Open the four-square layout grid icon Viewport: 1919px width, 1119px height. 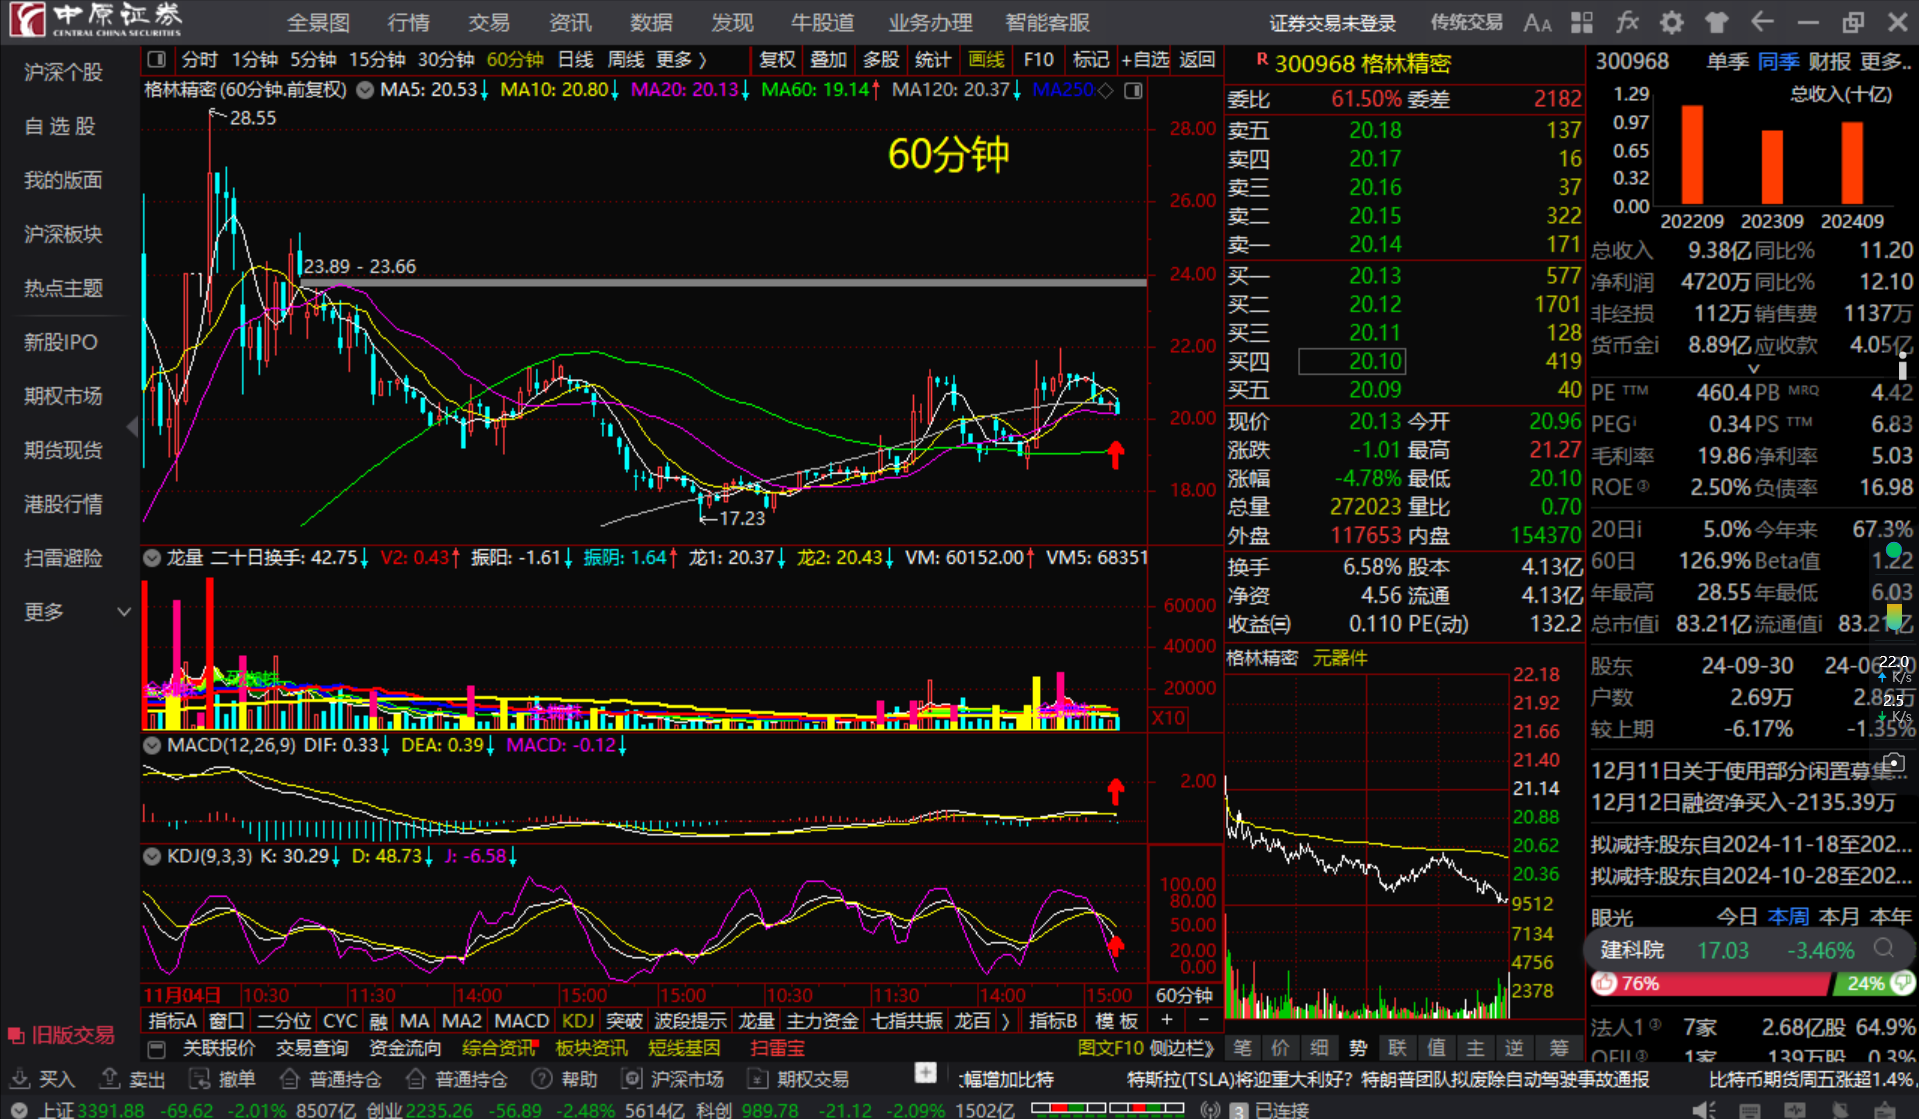(1582, 22)
